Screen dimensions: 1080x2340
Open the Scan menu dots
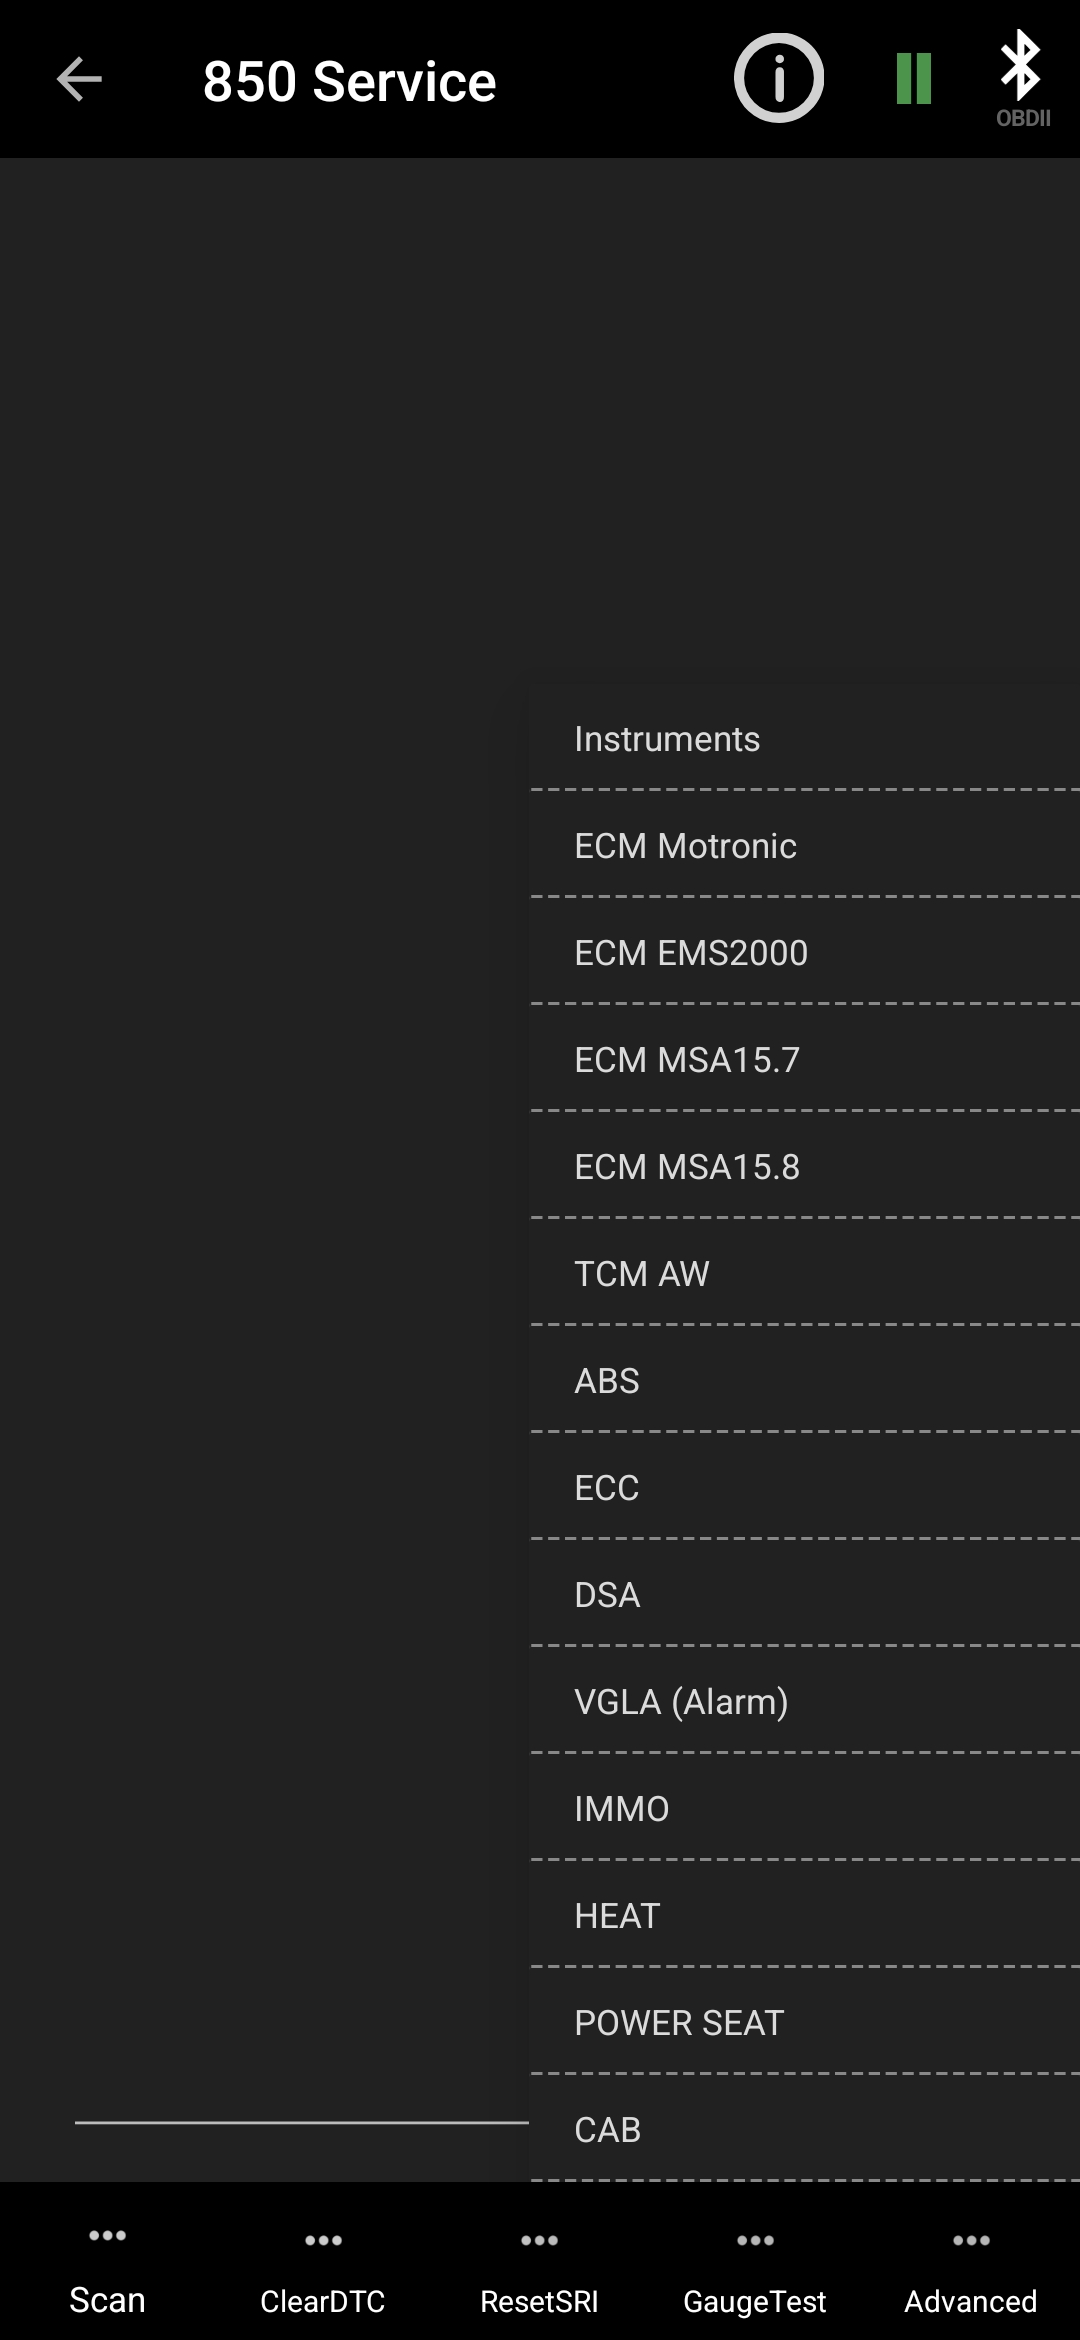point(107,2236)
